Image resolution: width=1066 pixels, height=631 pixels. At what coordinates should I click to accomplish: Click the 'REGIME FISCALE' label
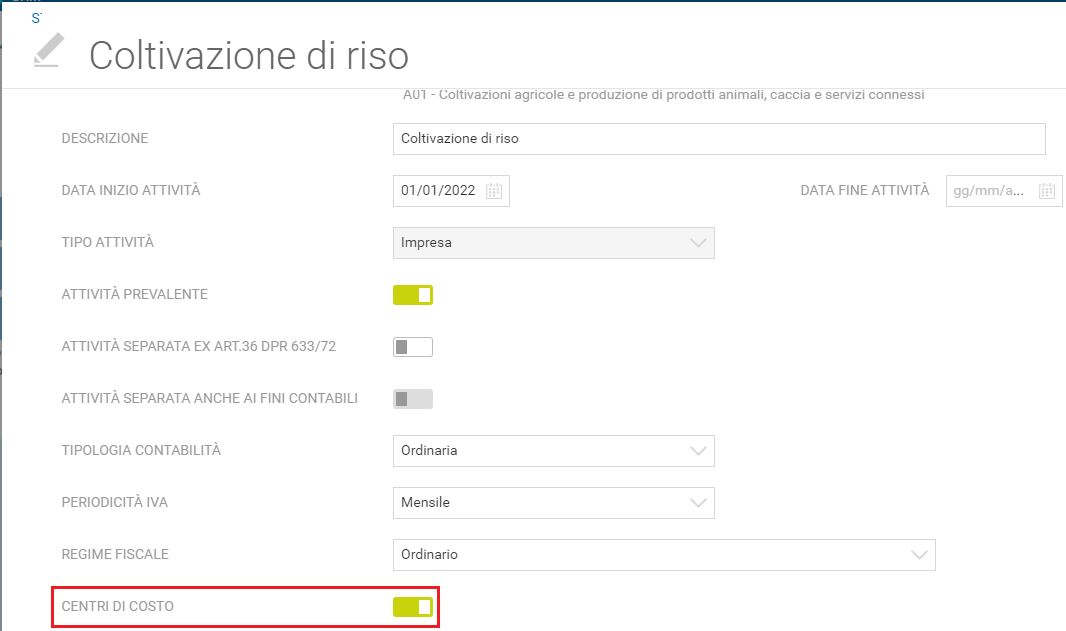pyautogui.click(x=115, y=554)
